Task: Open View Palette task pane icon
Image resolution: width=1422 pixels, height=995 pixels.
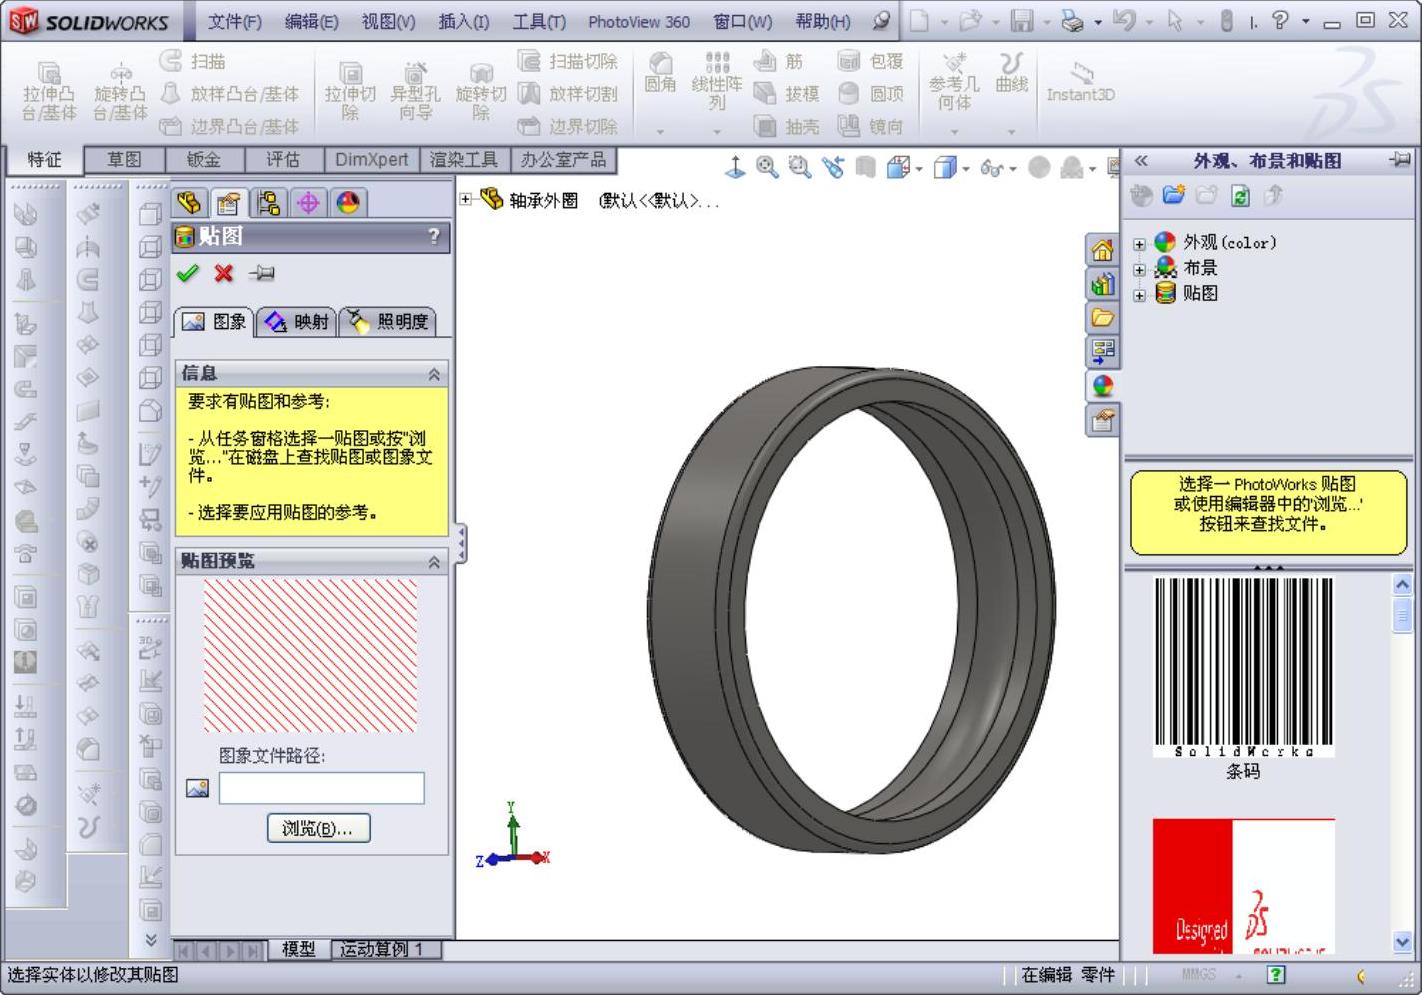Action: click(x=1102, y=351)
